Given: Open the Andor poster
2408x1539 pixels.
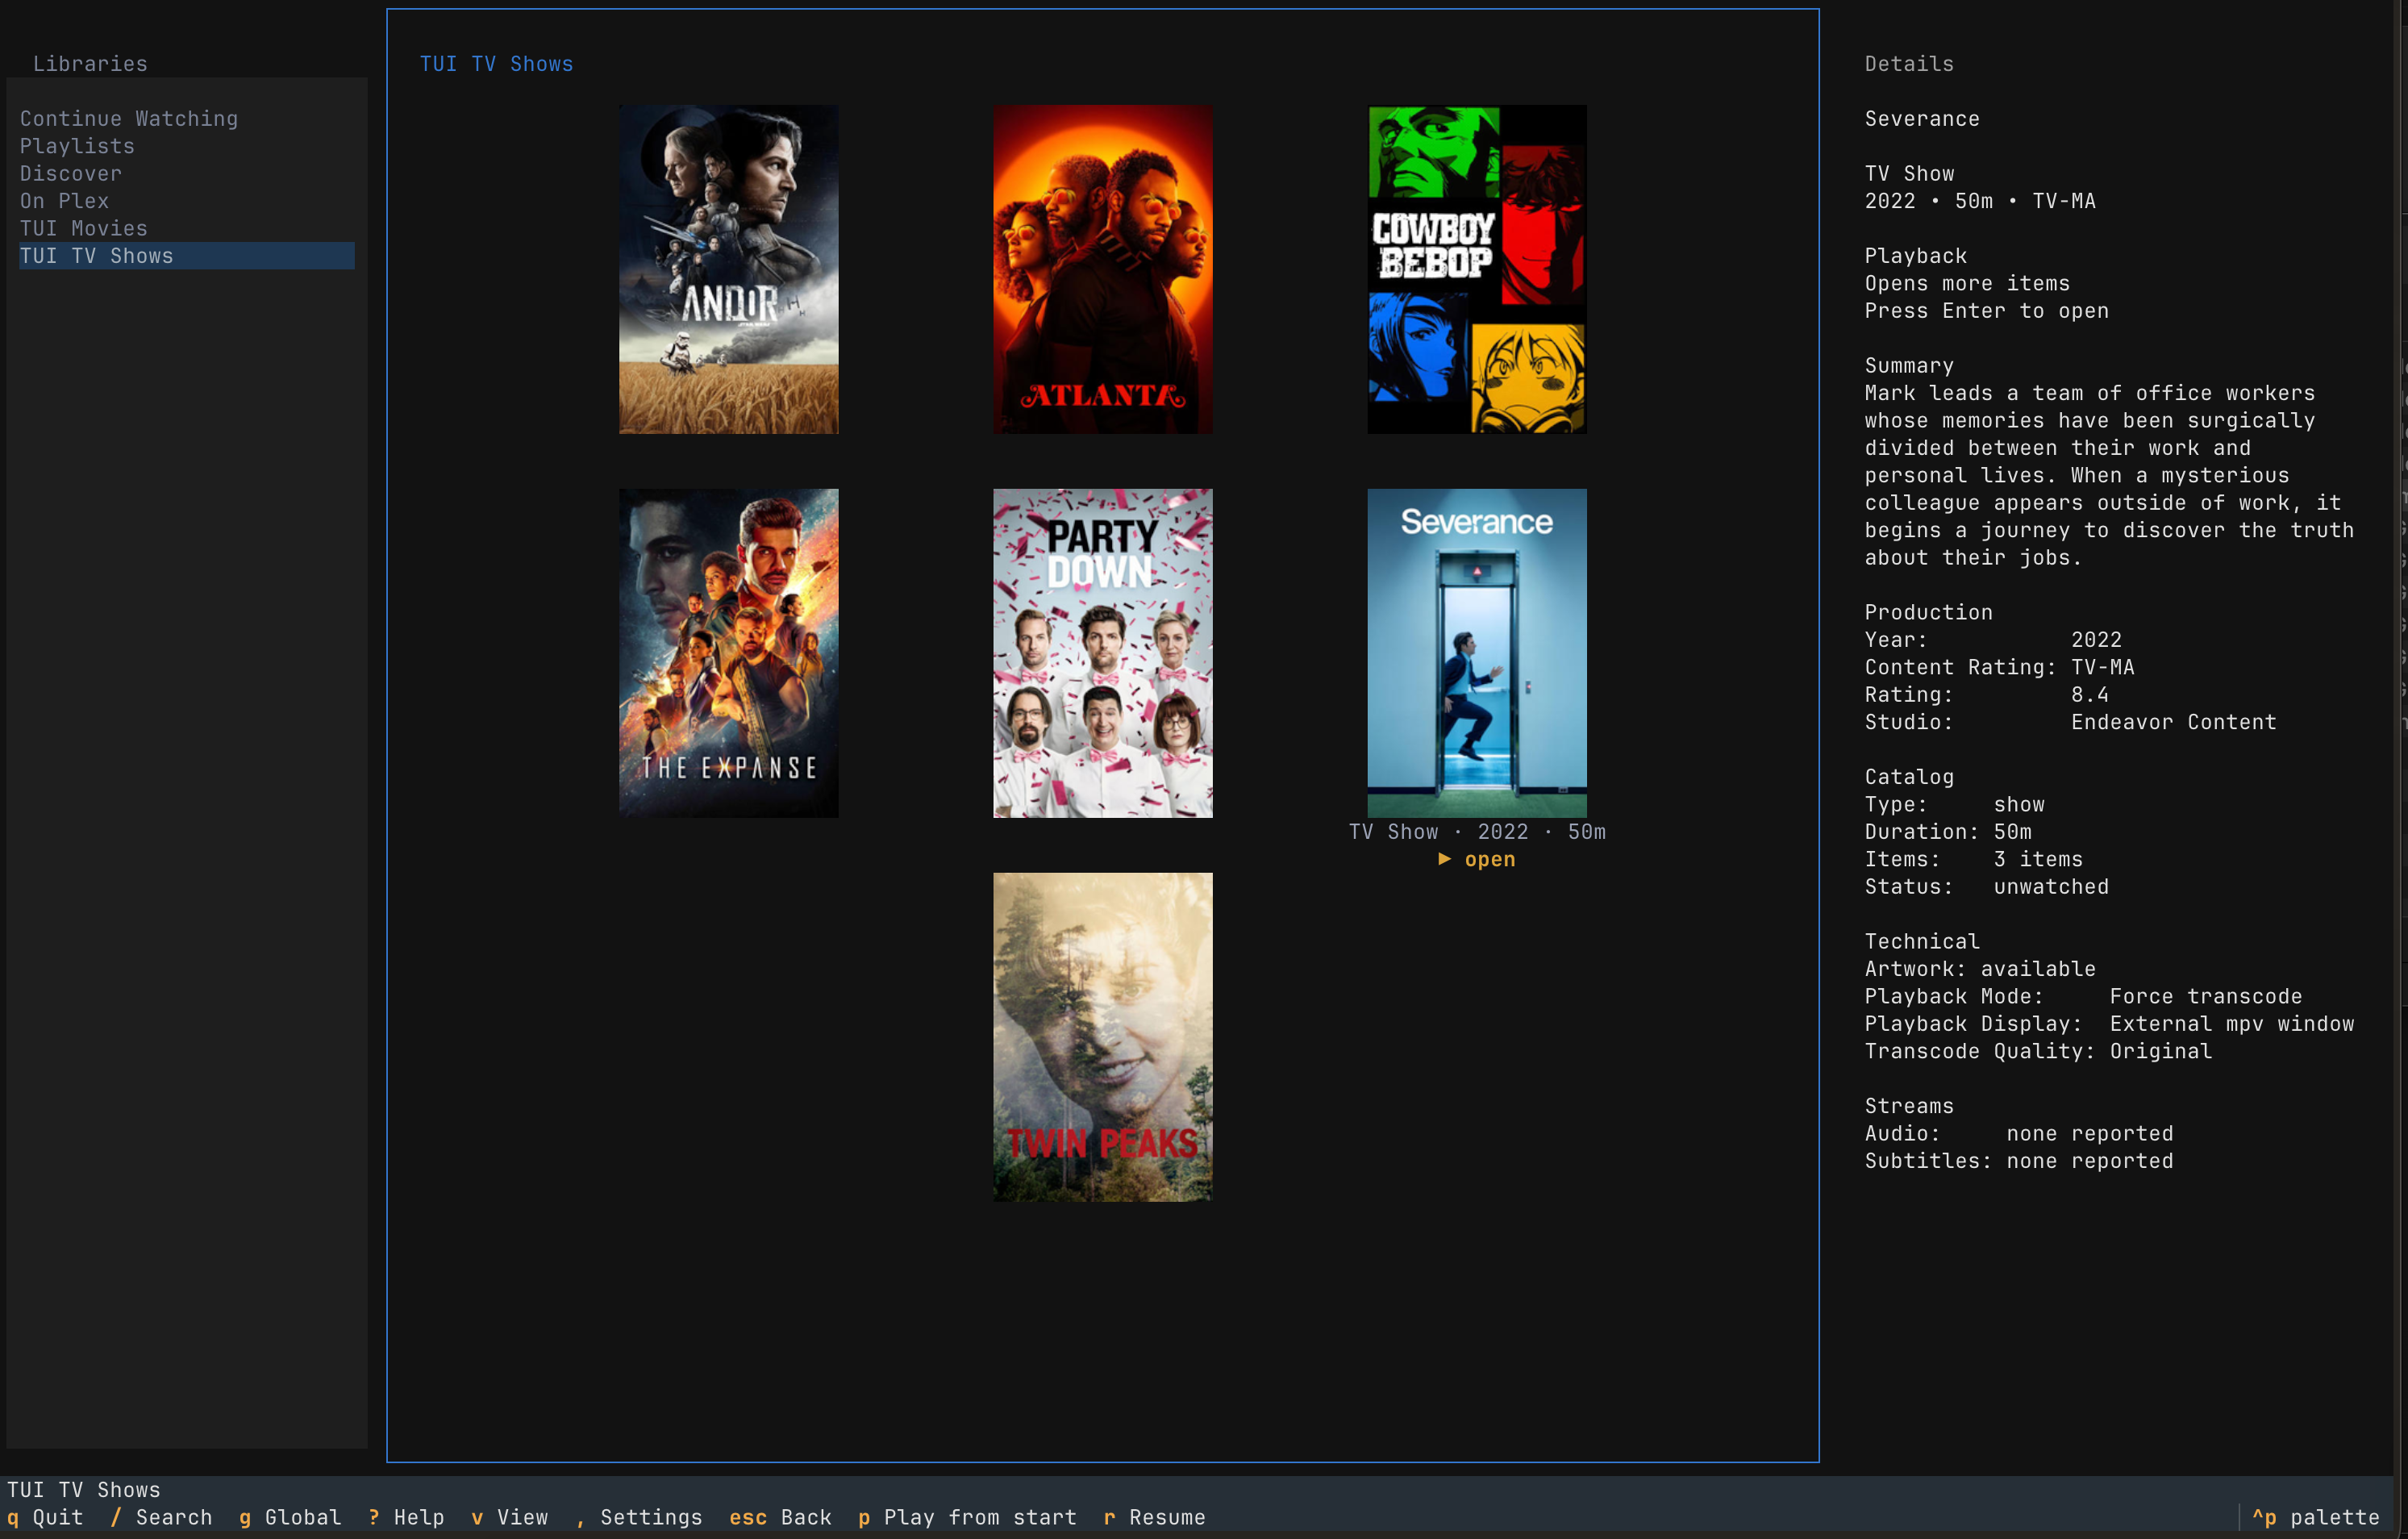Looking at the screenshot, I should tap(728, 270).
